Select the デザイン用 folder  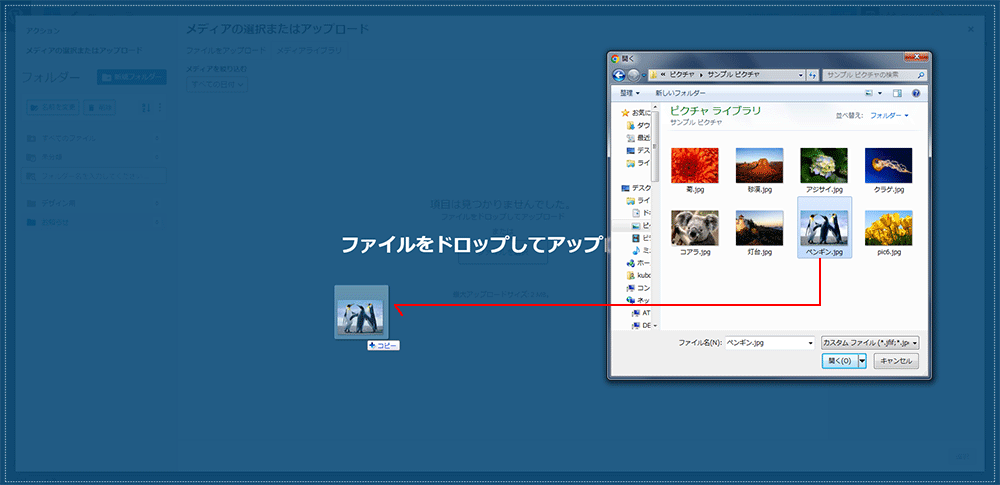[x=93, y=203]
